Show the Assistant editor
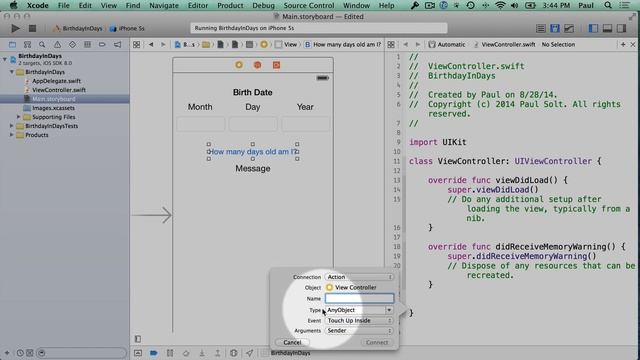 click(555, 28)
